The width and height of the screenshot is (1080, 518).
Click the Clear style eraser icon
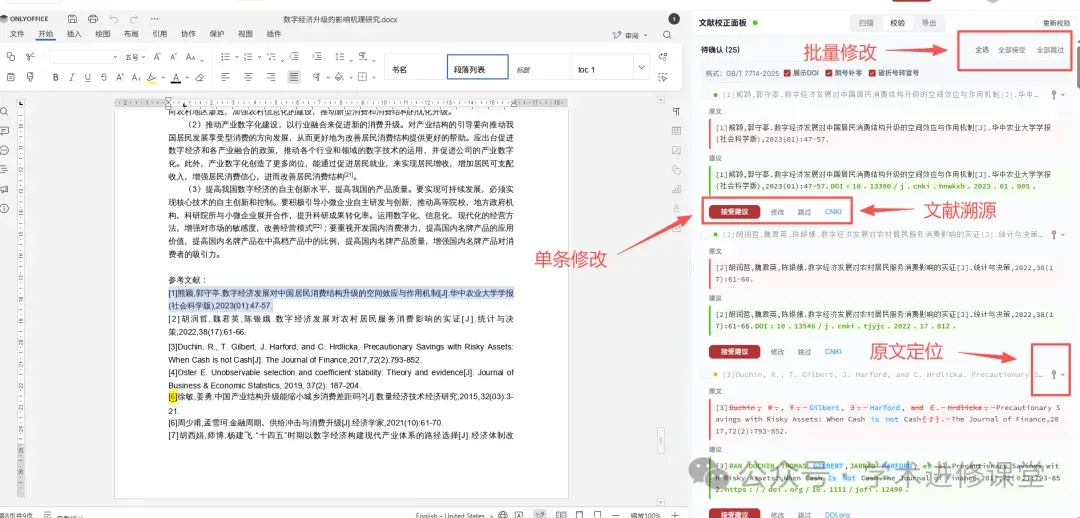(x=200, y=77)
